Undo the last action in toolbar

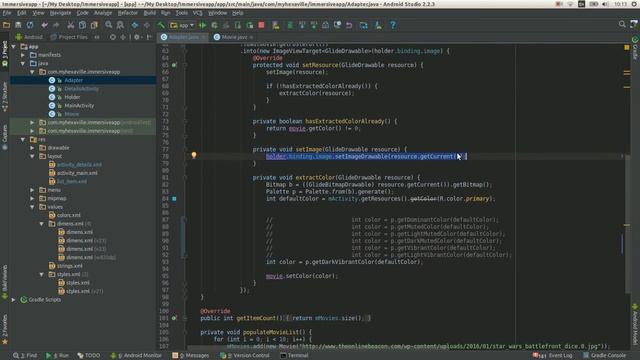point(44,25)
